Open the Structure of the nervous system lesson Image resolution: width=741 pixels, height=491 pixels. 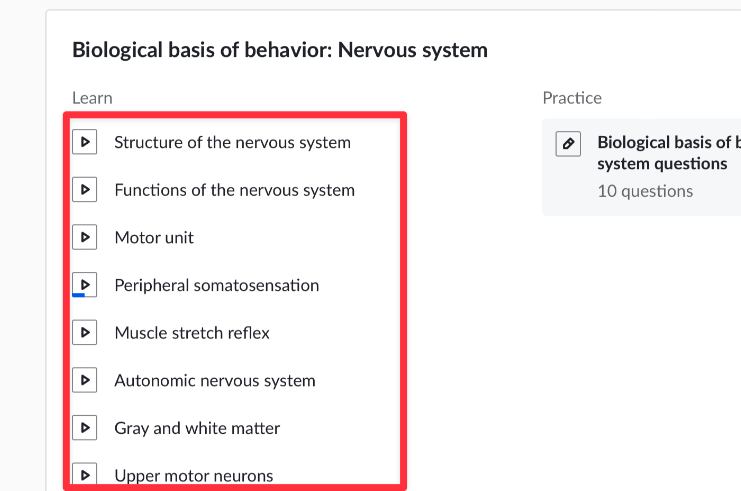[x=232, y=142]
